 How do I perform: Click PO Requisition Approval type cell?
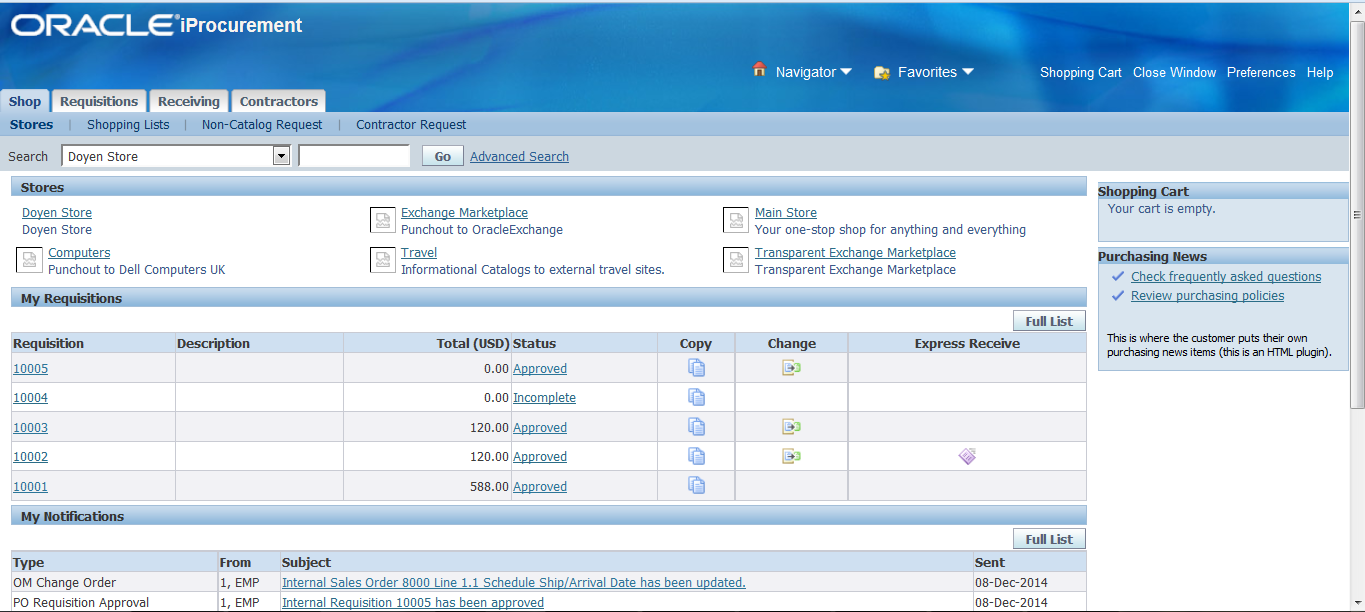[x=114, y=602]
